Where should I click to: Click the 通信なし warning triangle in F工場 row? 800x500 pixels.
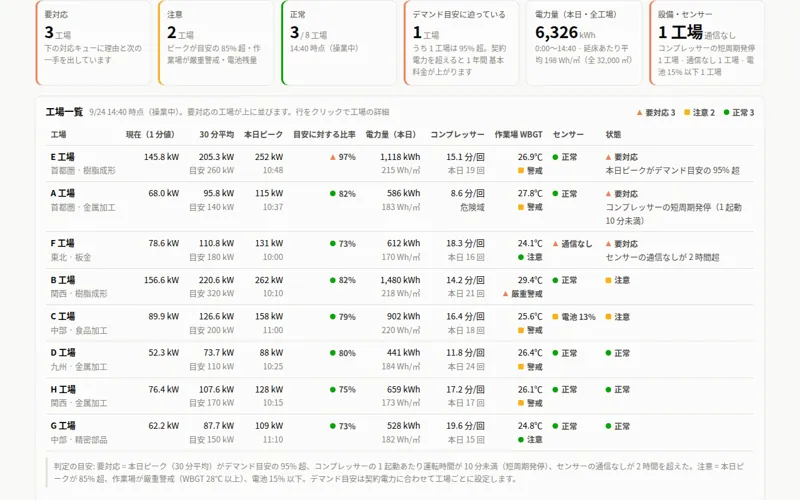555,244
